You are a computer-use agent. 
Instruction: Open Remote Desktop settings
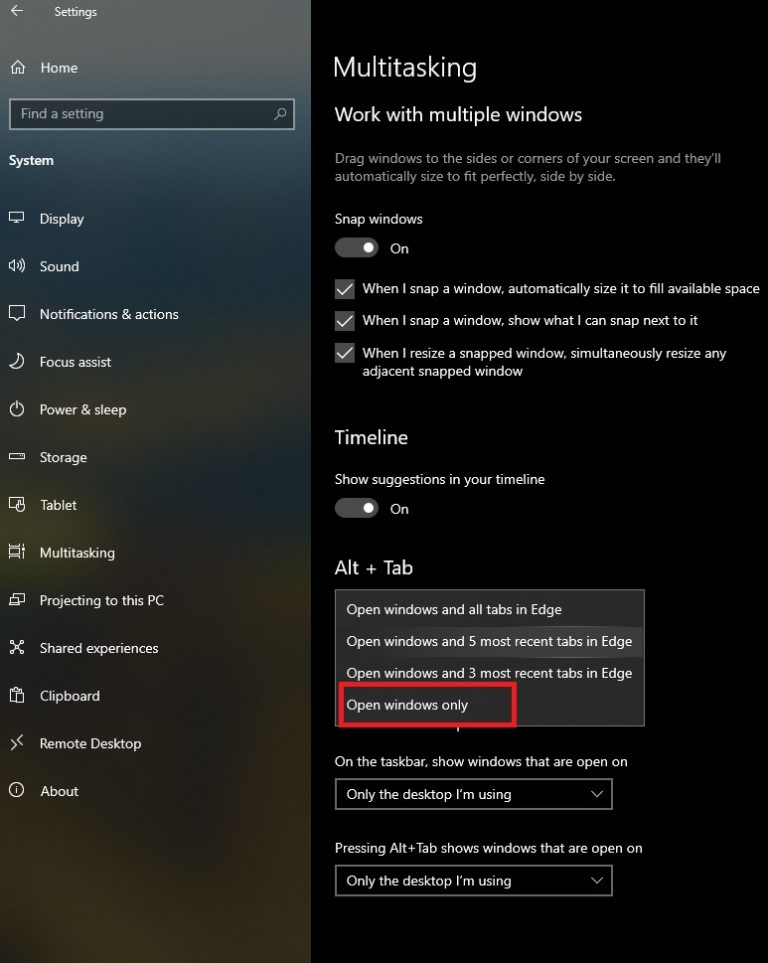coord(91,743)
